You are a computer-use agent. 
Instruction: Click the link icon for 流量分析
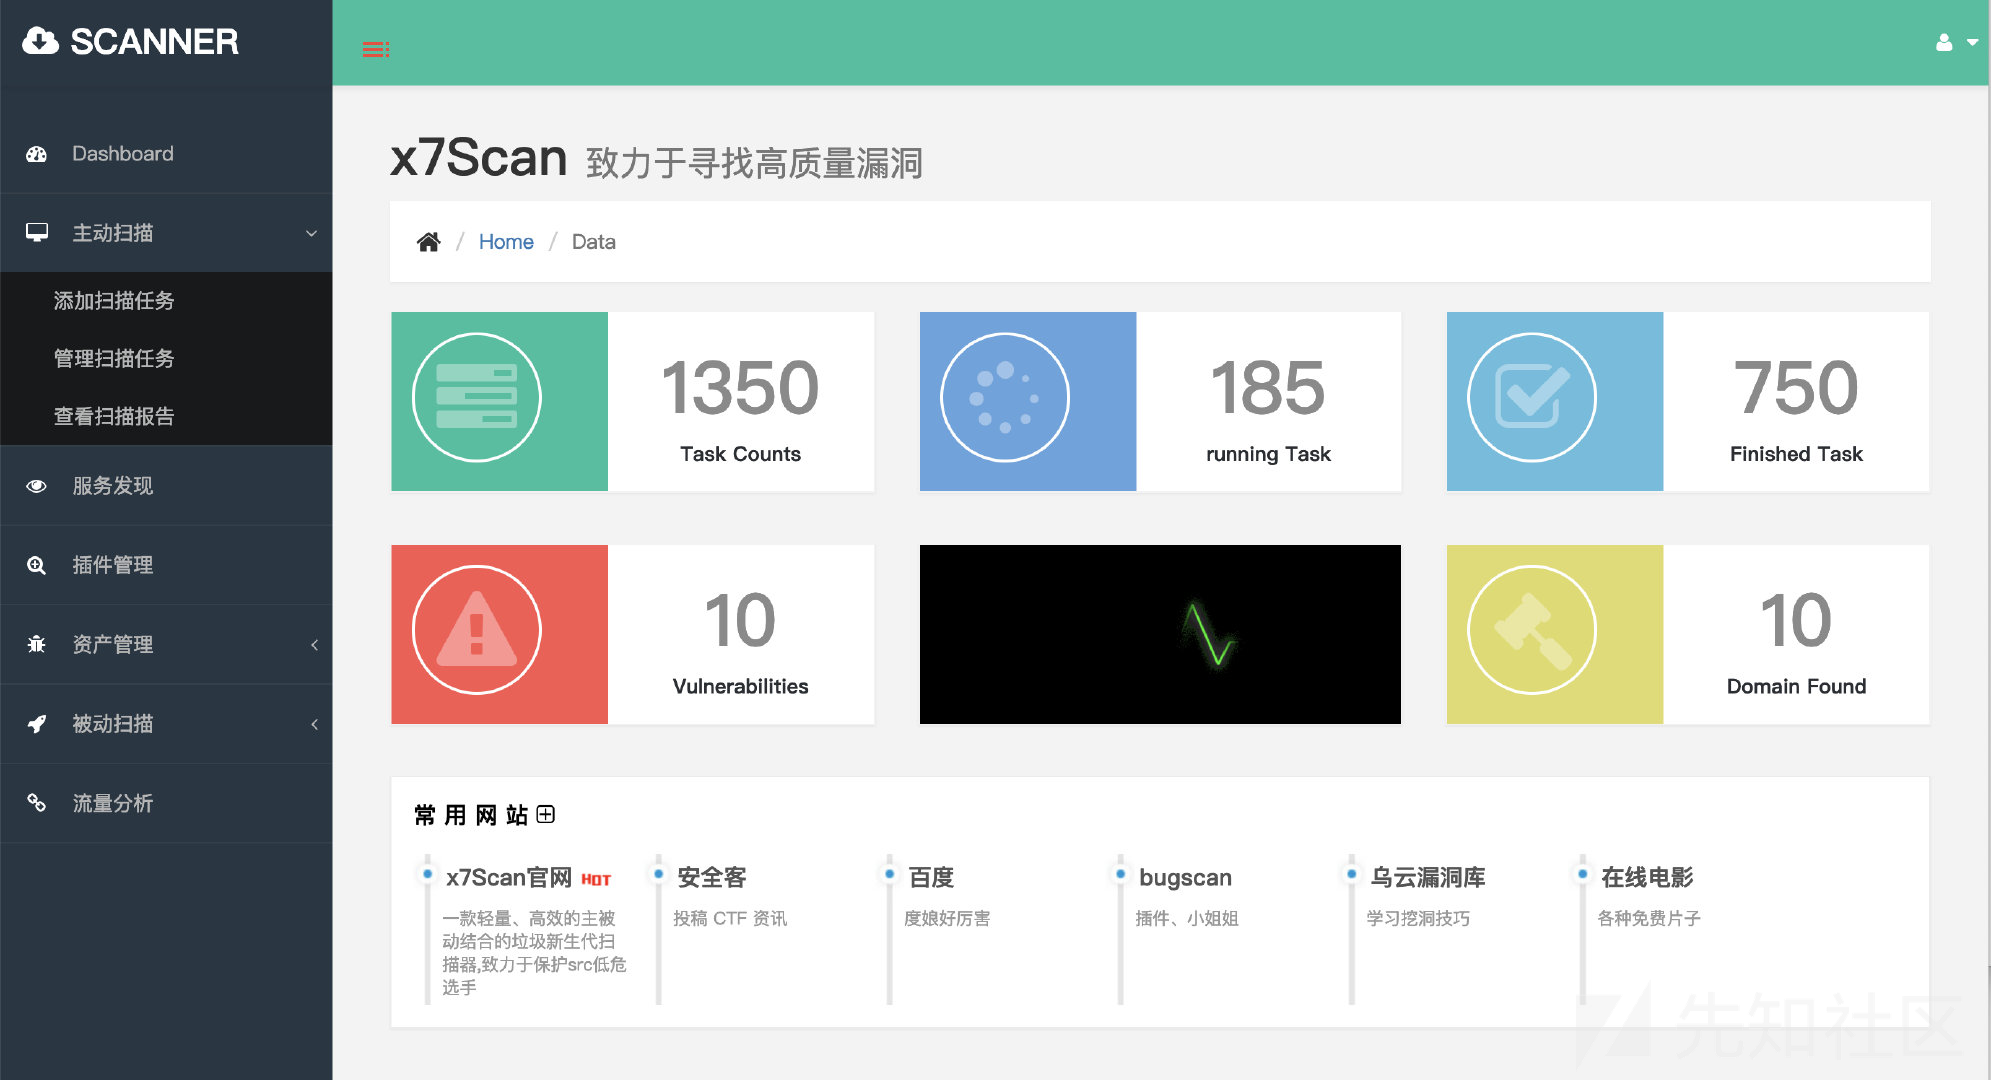[37, 803]
